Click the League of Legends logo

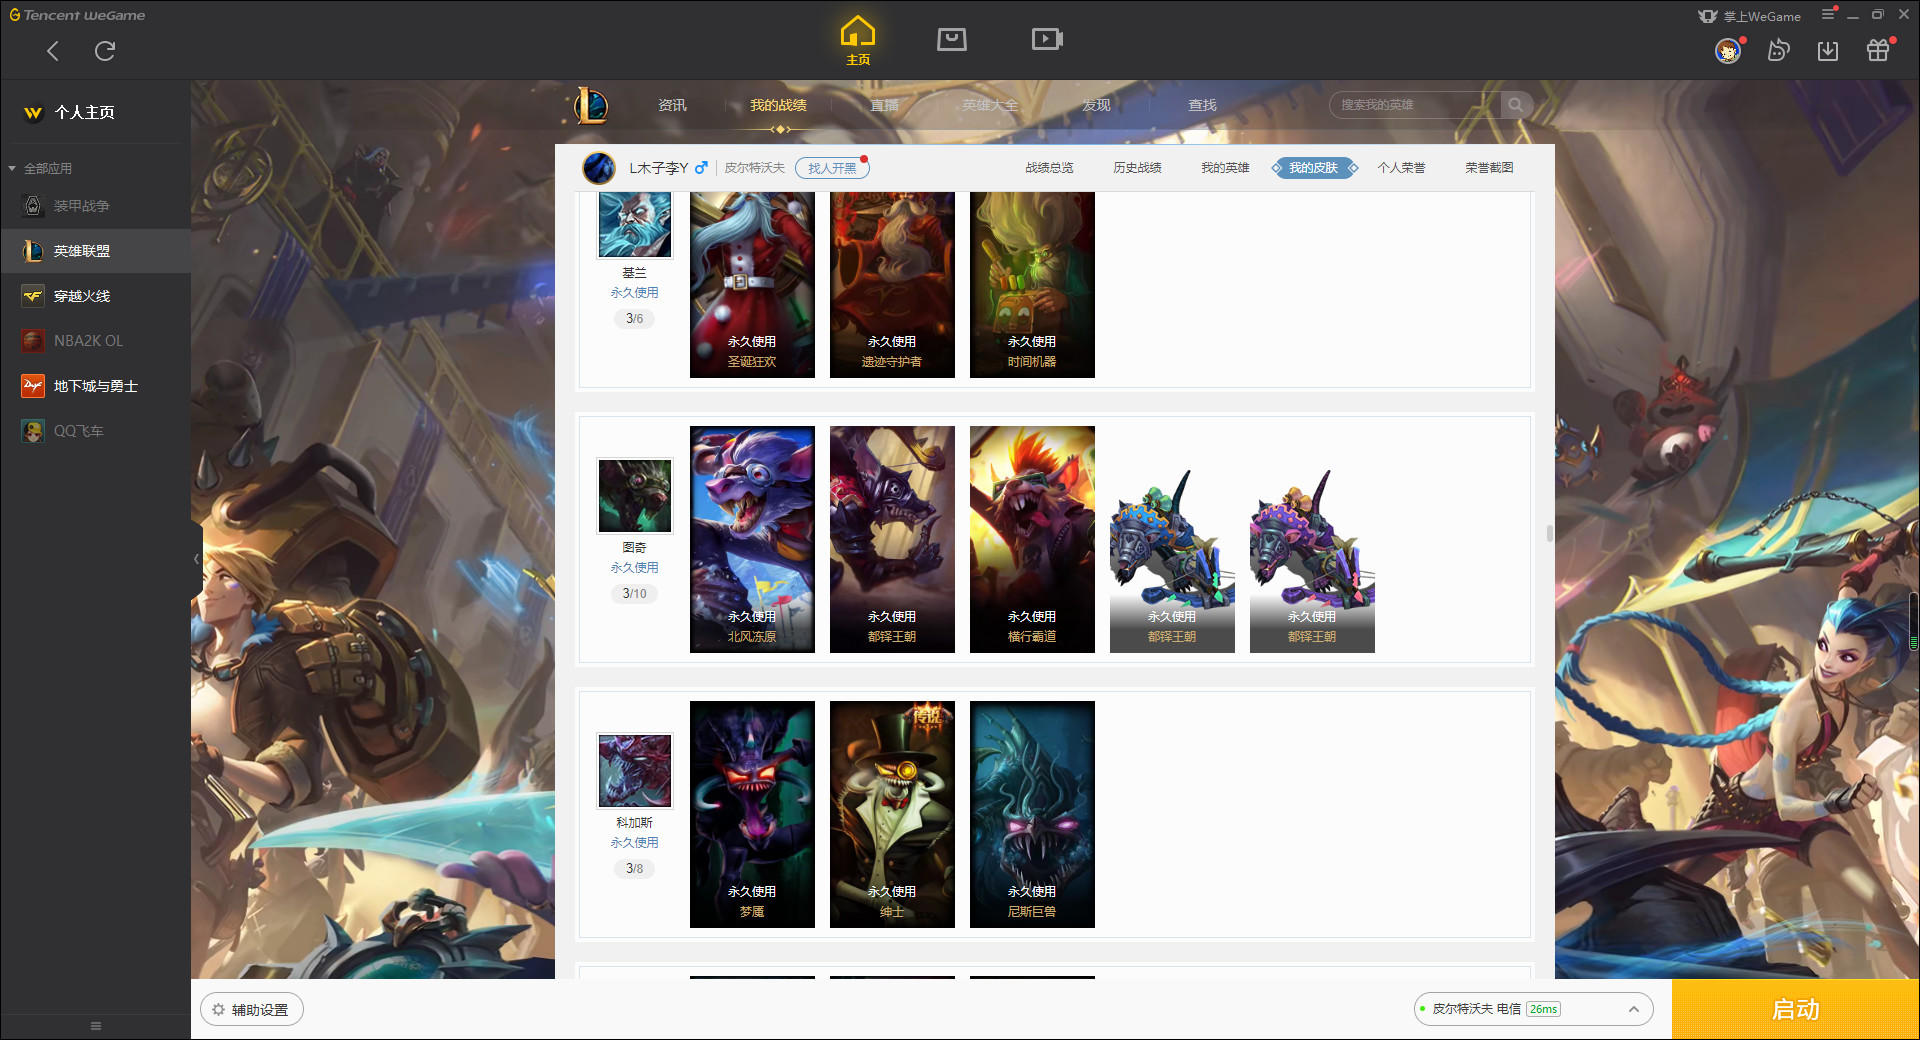coord(591,105)
